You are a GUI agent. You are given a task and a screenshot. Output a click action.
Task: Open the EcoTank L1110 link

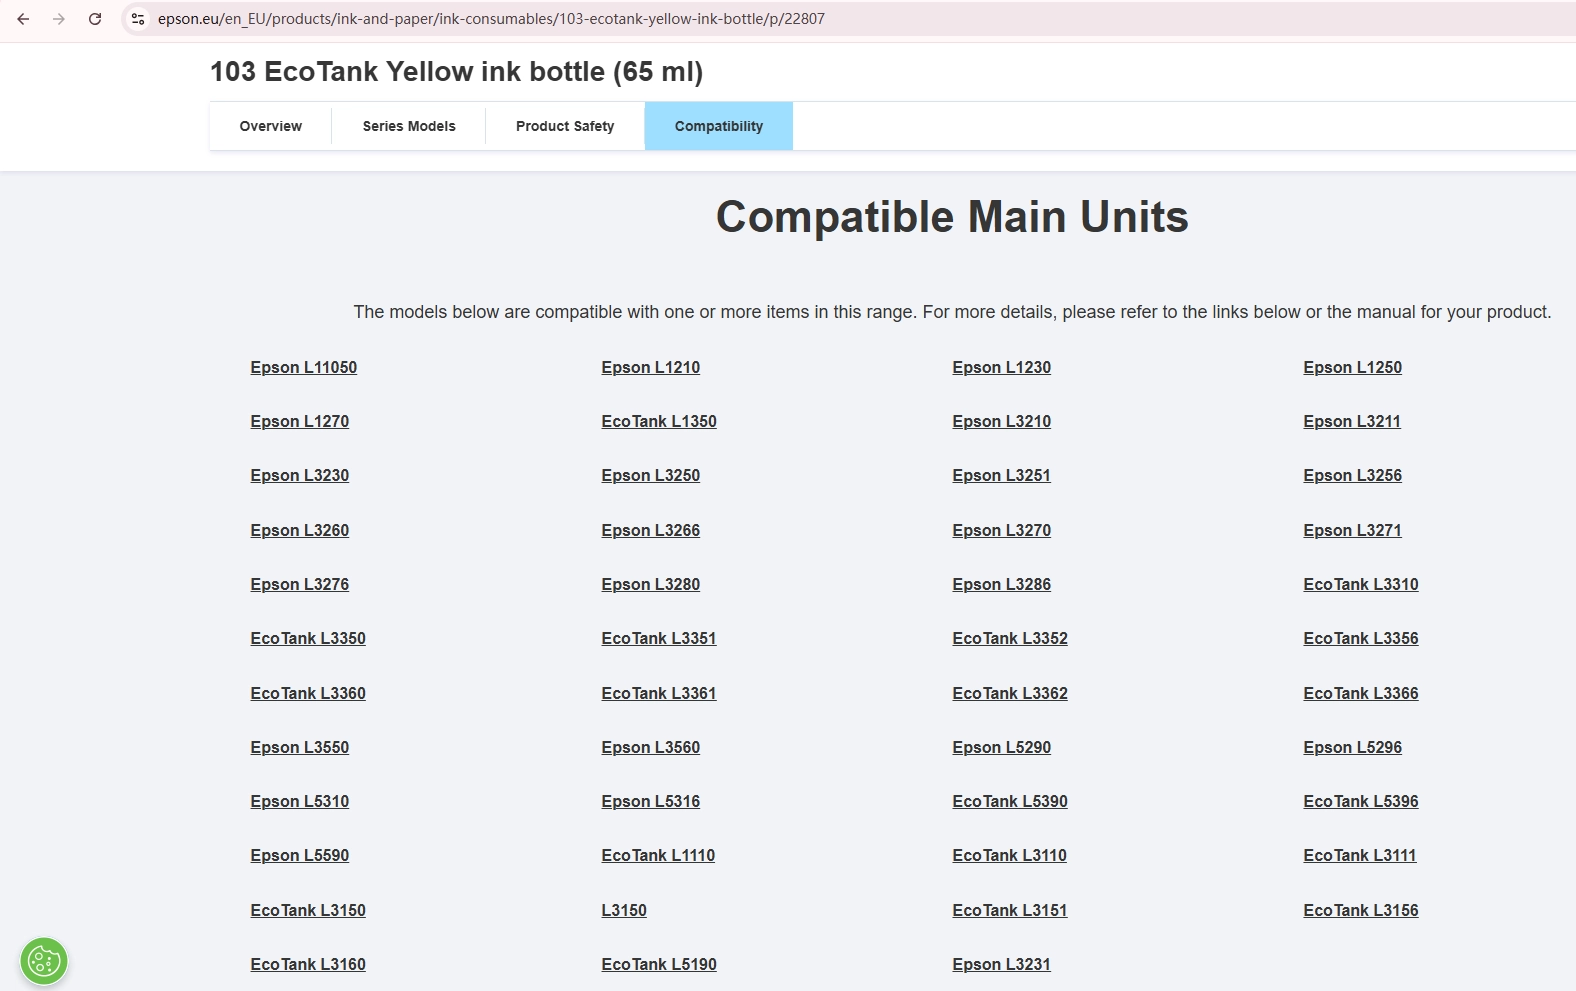pyautogui.click(x=658, y=855)
